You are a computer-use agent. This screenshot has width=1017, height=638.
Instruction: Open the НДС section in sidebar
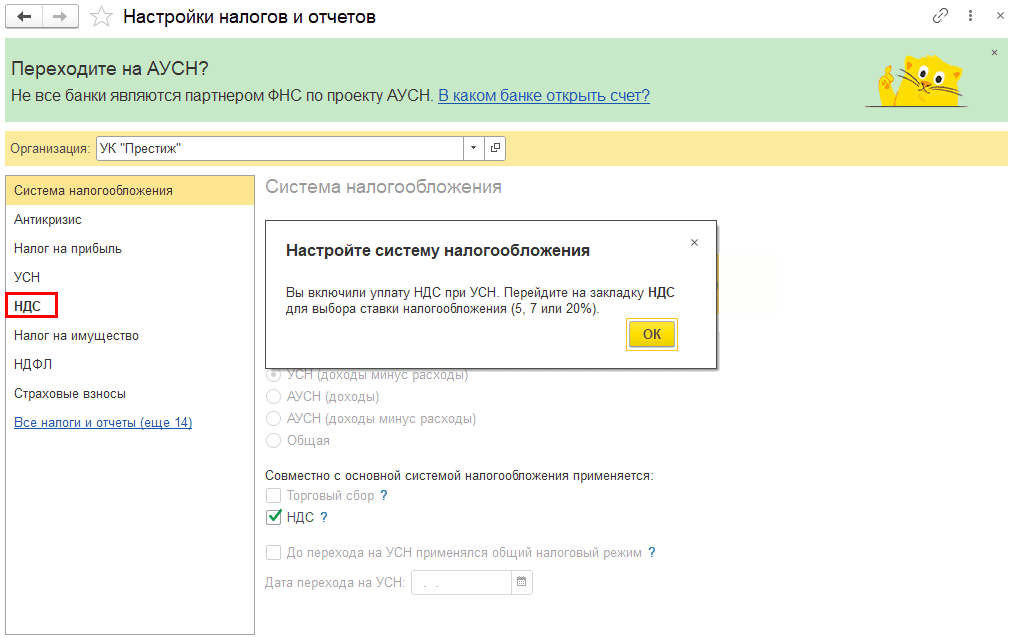pos(28,306)
